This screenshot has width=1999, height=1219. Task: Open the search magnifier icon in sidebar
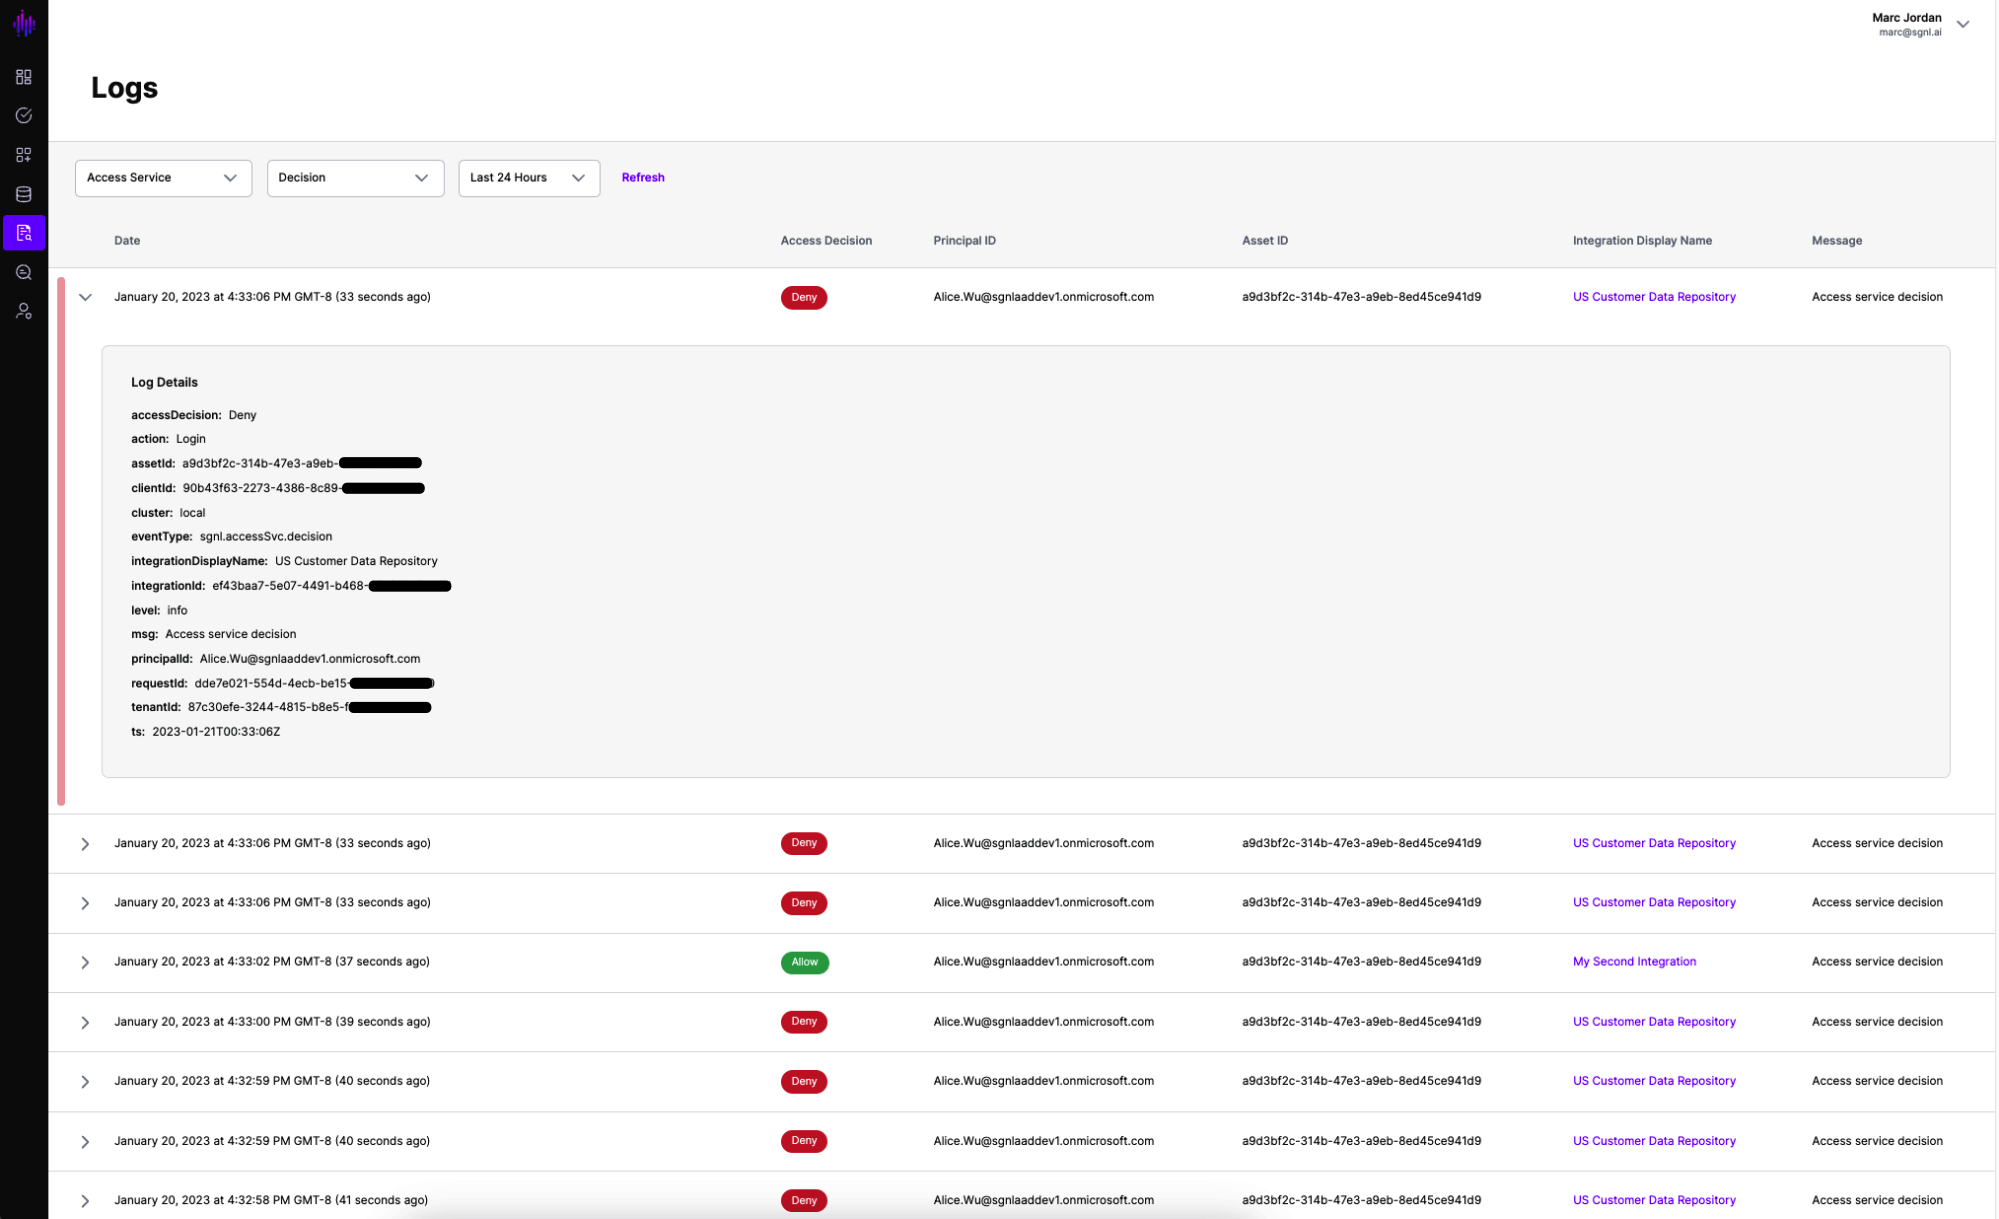pos(24,272)
